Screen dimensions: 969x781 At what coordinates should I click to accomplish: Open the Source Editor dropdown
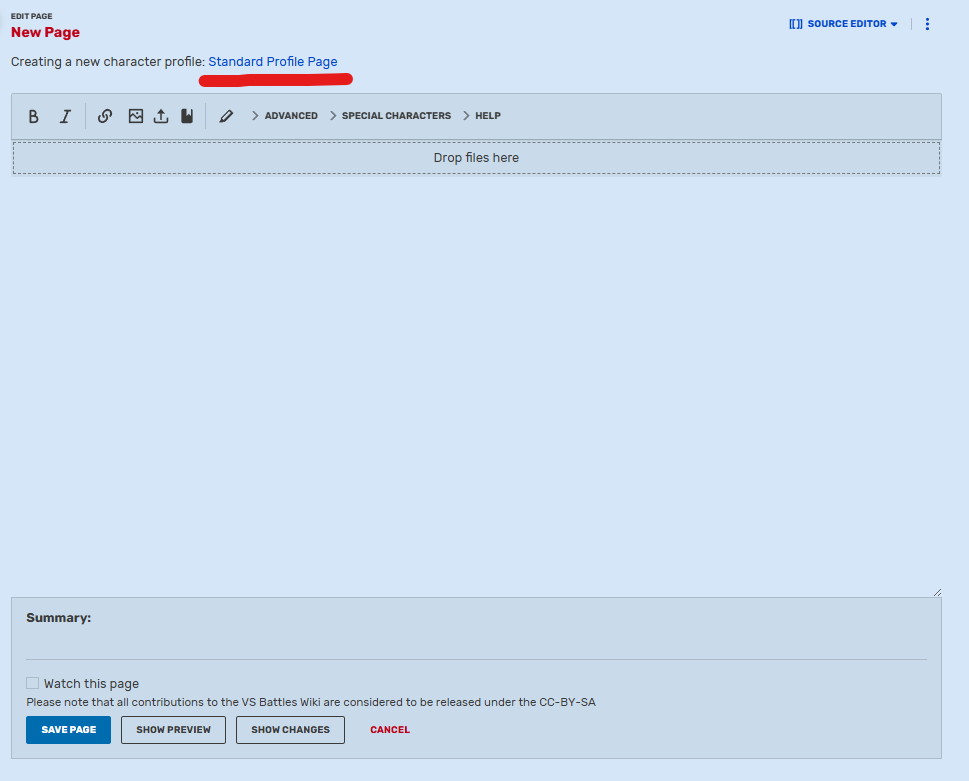(x=843, y=24)
